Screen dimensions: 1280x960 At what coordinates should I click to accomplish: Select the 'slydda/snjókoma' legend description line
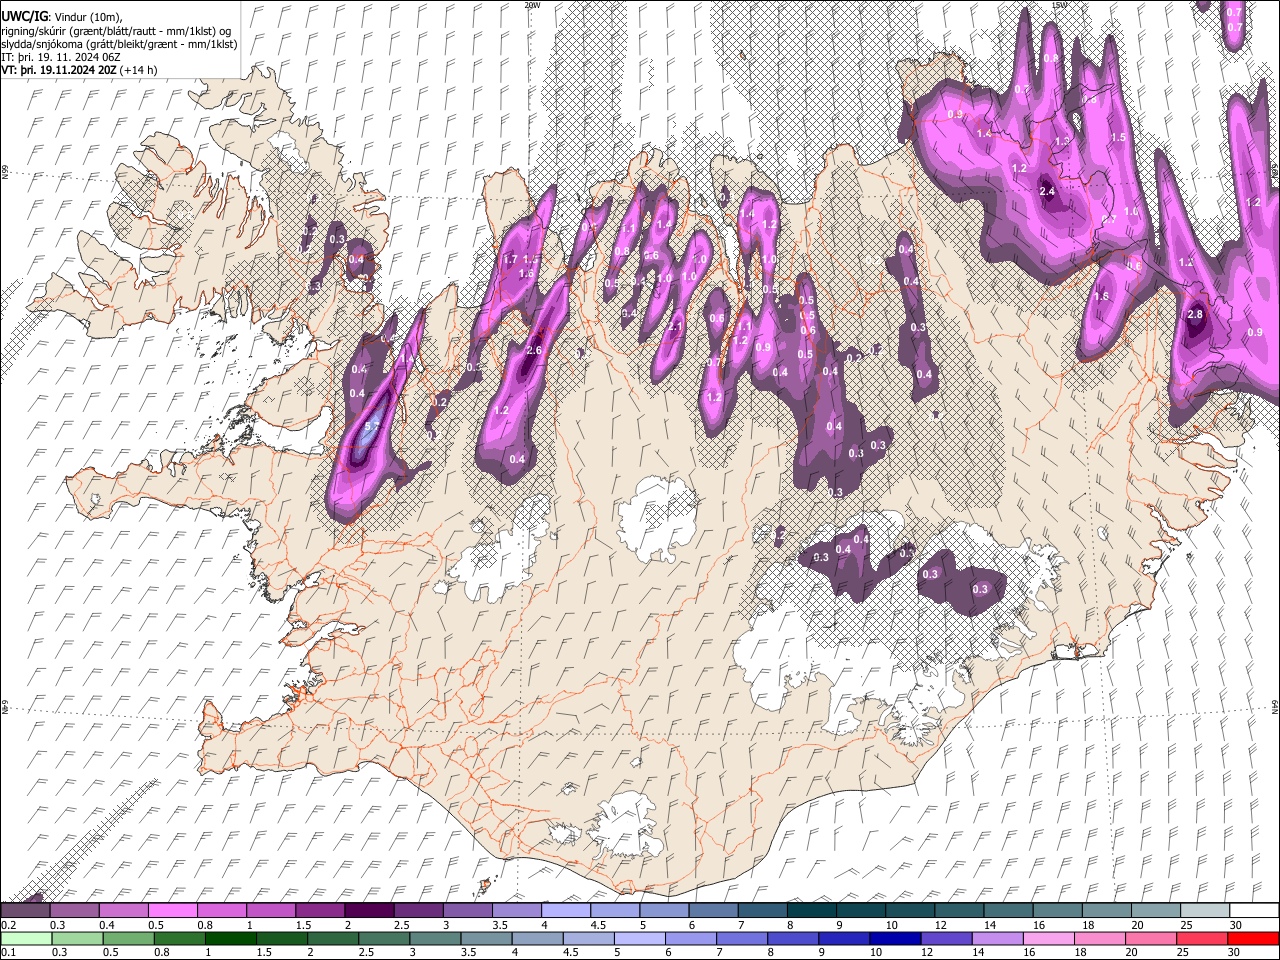120,43
